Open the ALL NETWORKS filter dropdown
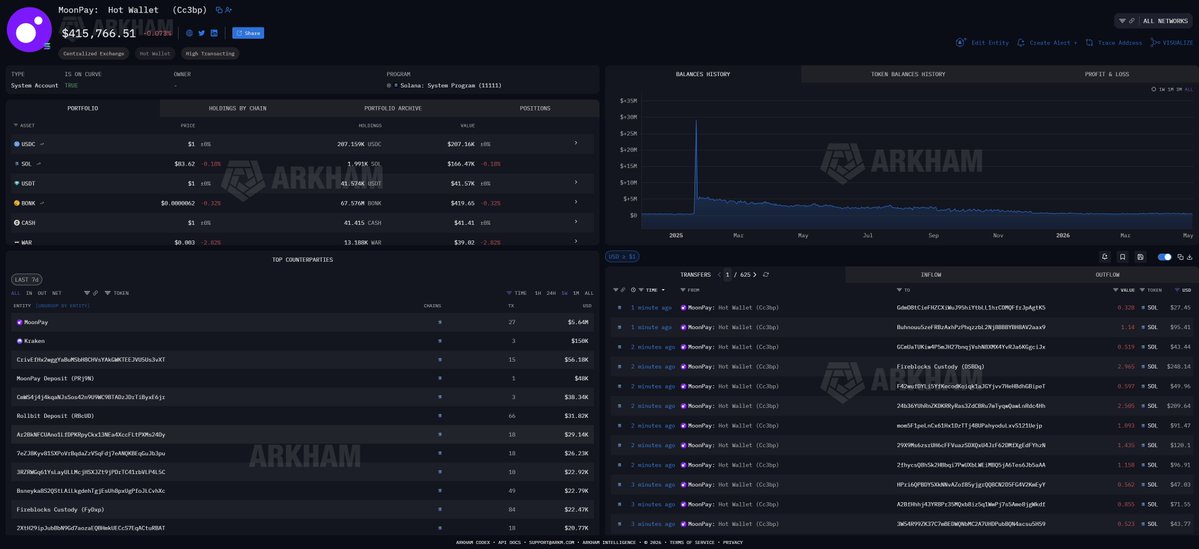Viewport: 1199px width, 549px height. (x=1153, y=21)
